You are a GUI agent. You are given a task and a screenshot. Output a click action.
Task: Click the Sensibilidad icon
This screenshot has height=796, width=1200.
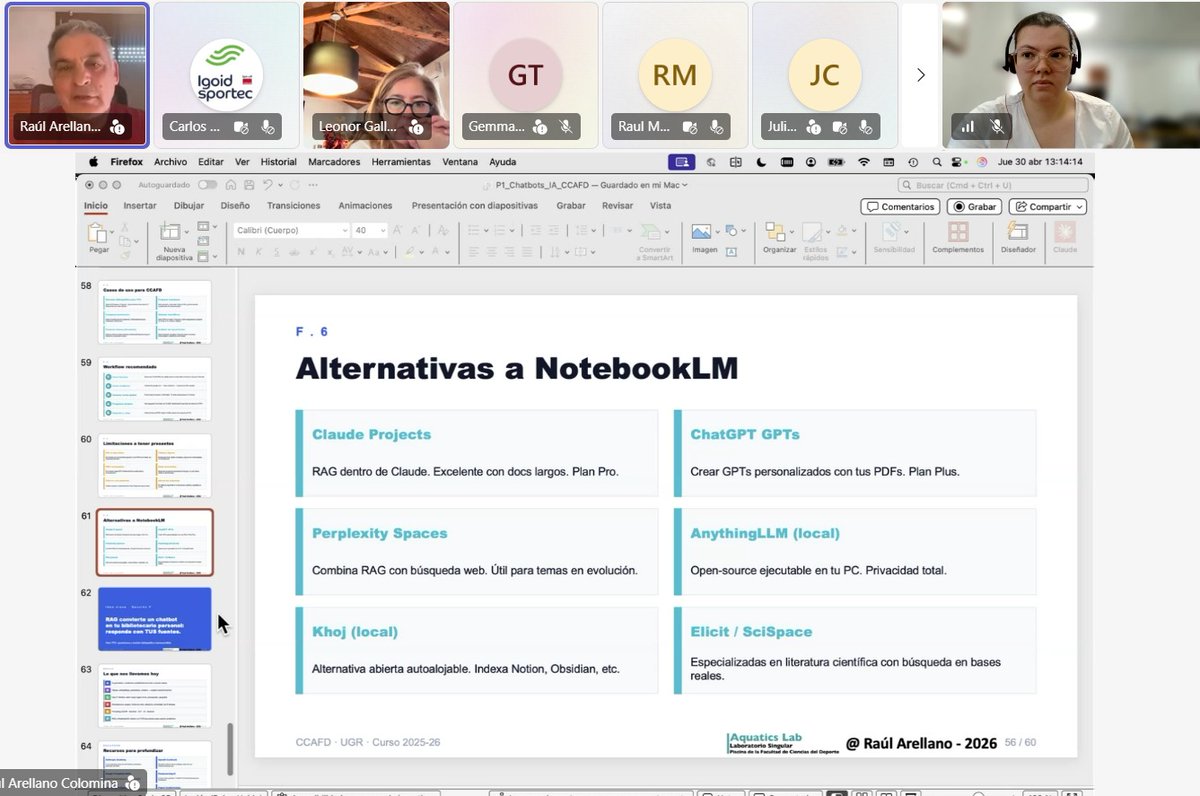click(x=892, y=231)
